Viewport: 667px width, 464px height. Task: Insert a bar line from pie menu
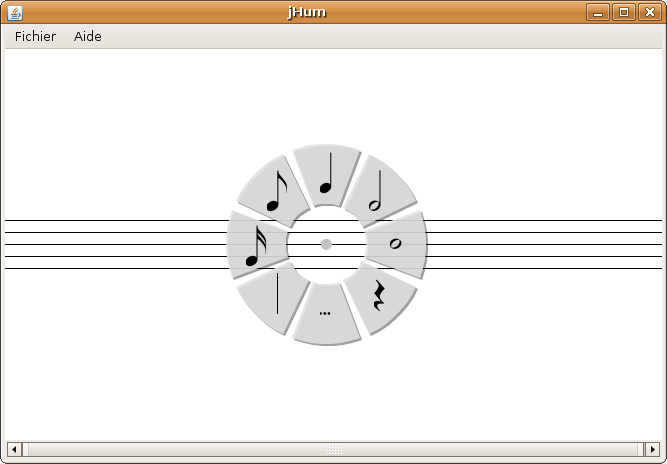(273, 298)
